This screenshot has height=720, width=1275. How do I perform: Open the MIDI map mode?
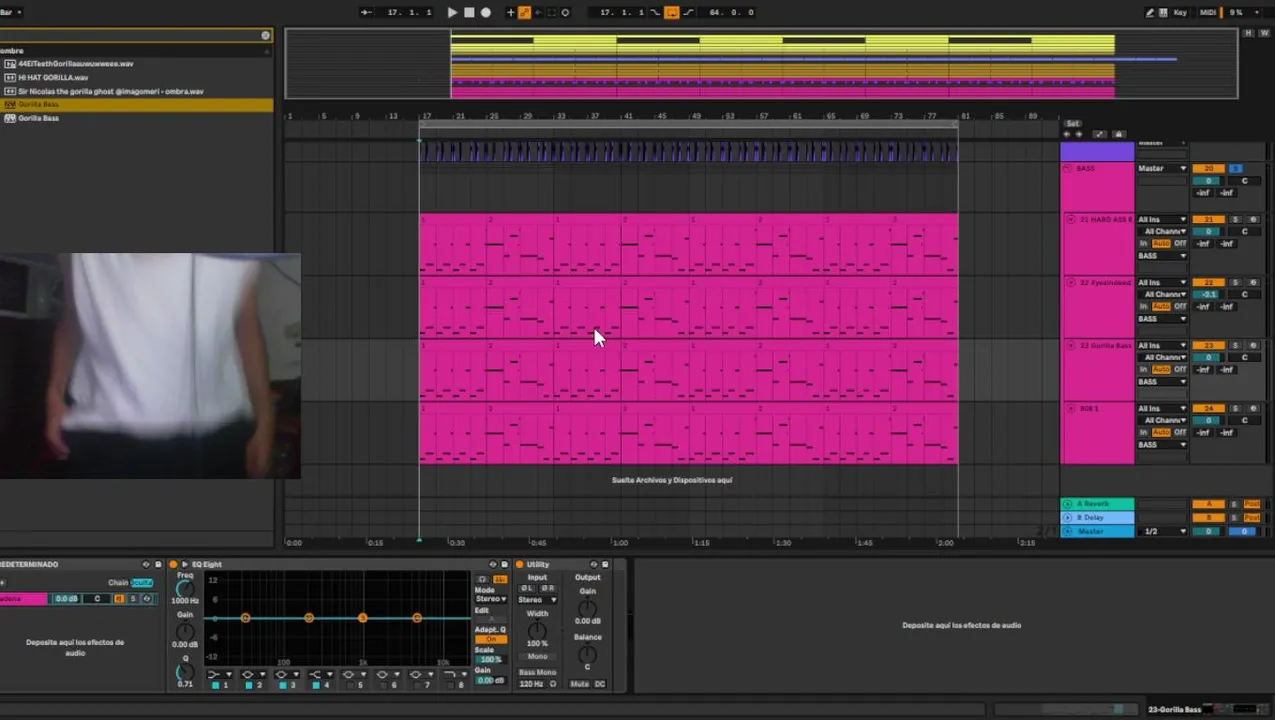click(x=1208, y=12)
